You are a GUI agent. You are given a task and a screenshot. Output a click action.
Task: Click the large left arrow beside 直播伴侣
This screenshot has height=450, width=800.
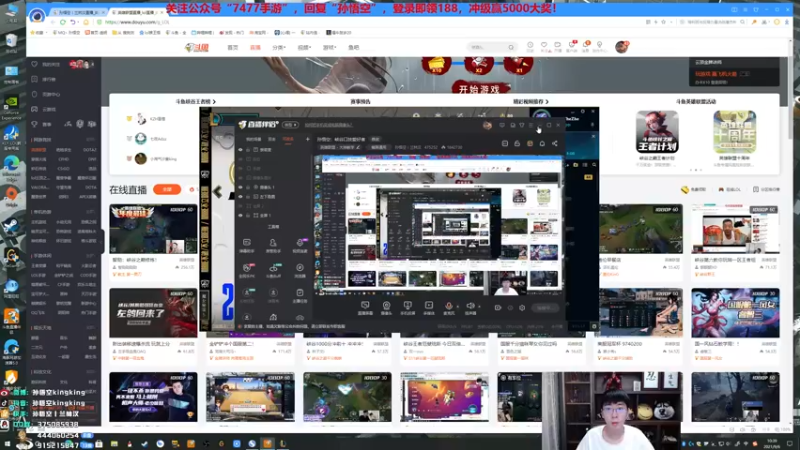pyautogui.click(x=218, y=191)
